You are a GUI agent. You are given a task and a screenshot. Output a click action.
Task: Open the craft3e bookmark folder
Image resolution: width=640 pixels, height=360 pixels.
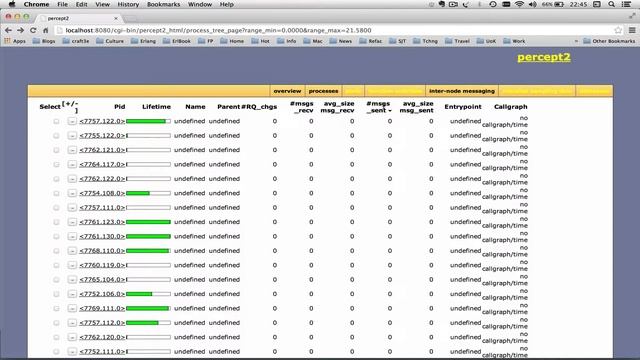click(x=76, y=41)
